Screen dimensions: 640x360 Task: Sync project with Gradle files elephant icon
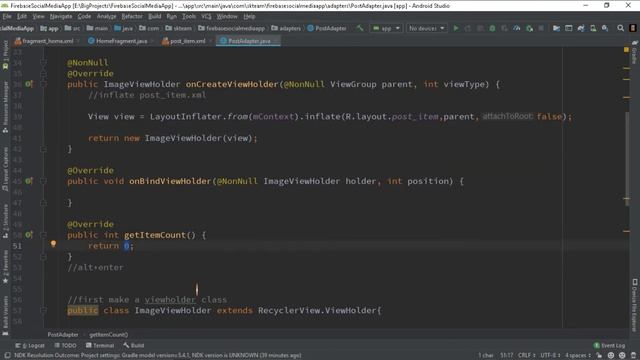click(x=581, y=28)
